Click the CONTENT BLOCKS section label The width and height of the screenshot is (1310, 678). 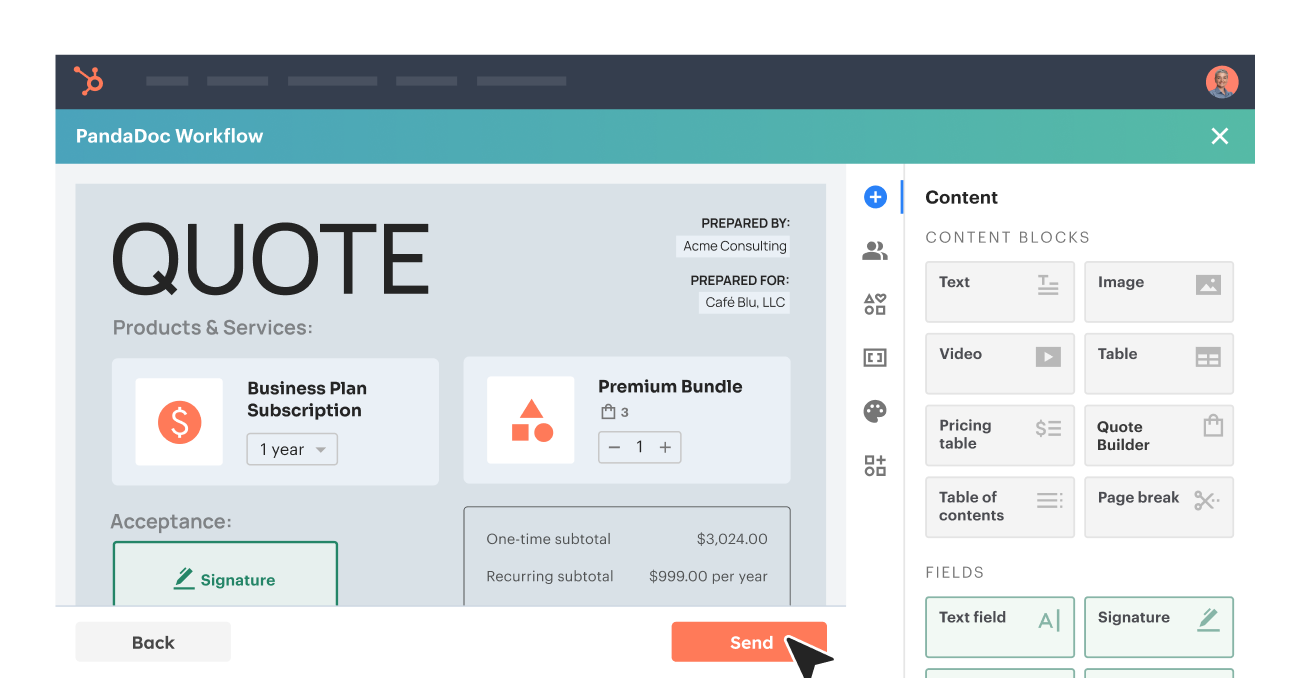pyautogui.click(x=1008, y=238)
